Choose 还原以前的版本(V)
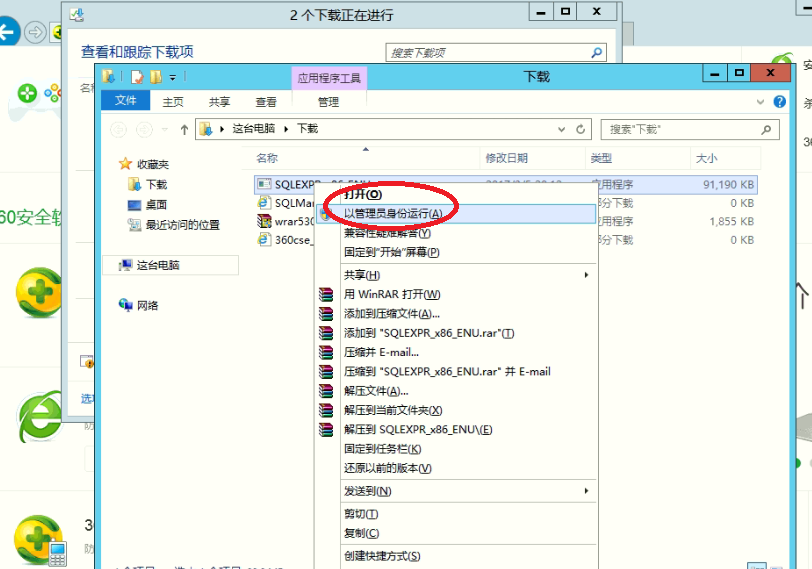Image resolution: width=812 pixels, height=569 pixels. 387,468
